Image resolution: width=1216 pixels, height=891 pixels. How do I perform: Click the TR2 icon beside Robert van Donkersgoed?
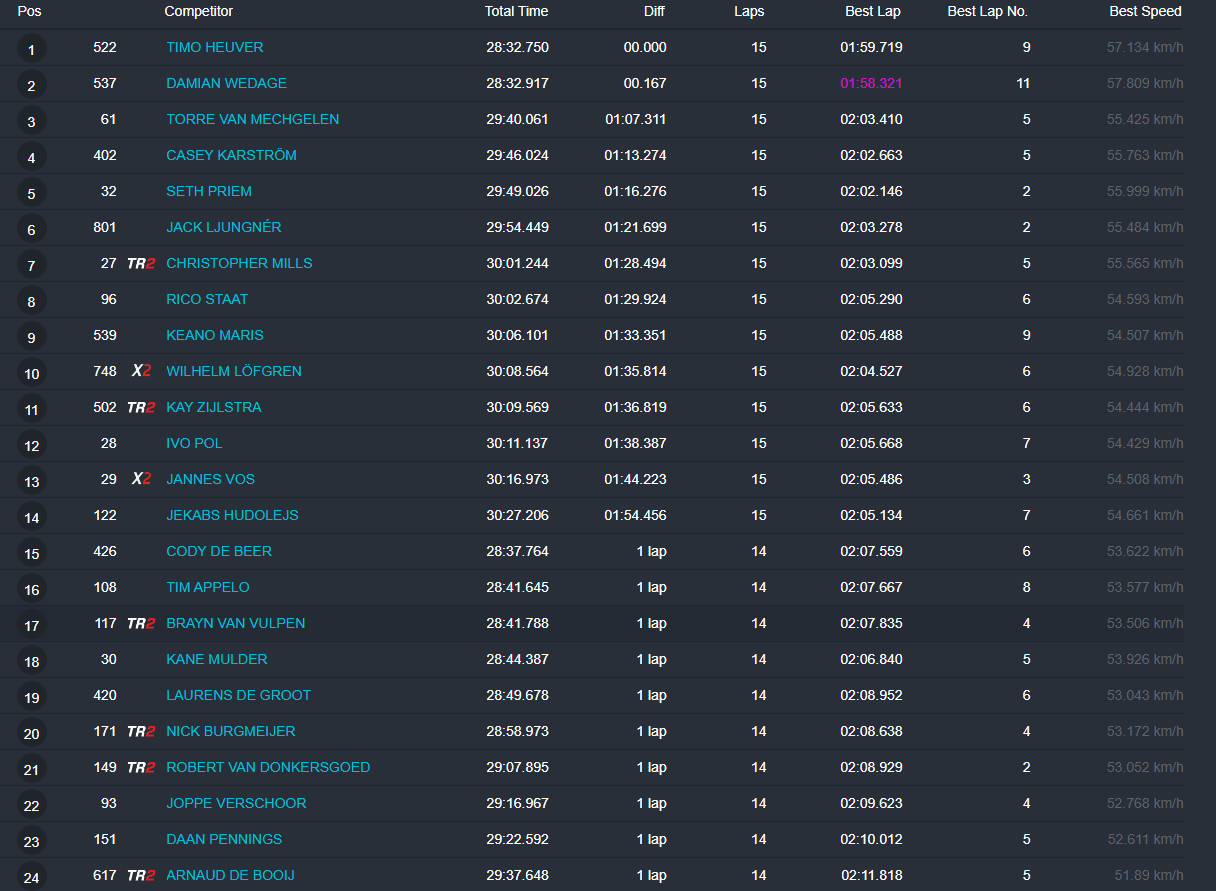(141, 768)
